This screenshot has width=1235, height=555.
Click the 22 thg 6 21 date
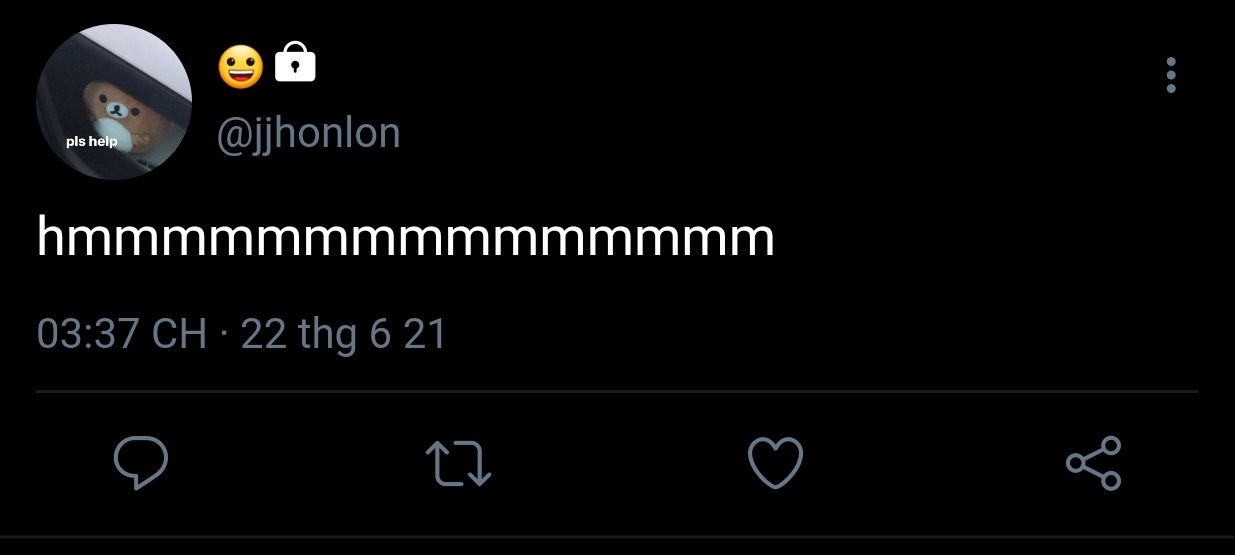click(343, 334)
